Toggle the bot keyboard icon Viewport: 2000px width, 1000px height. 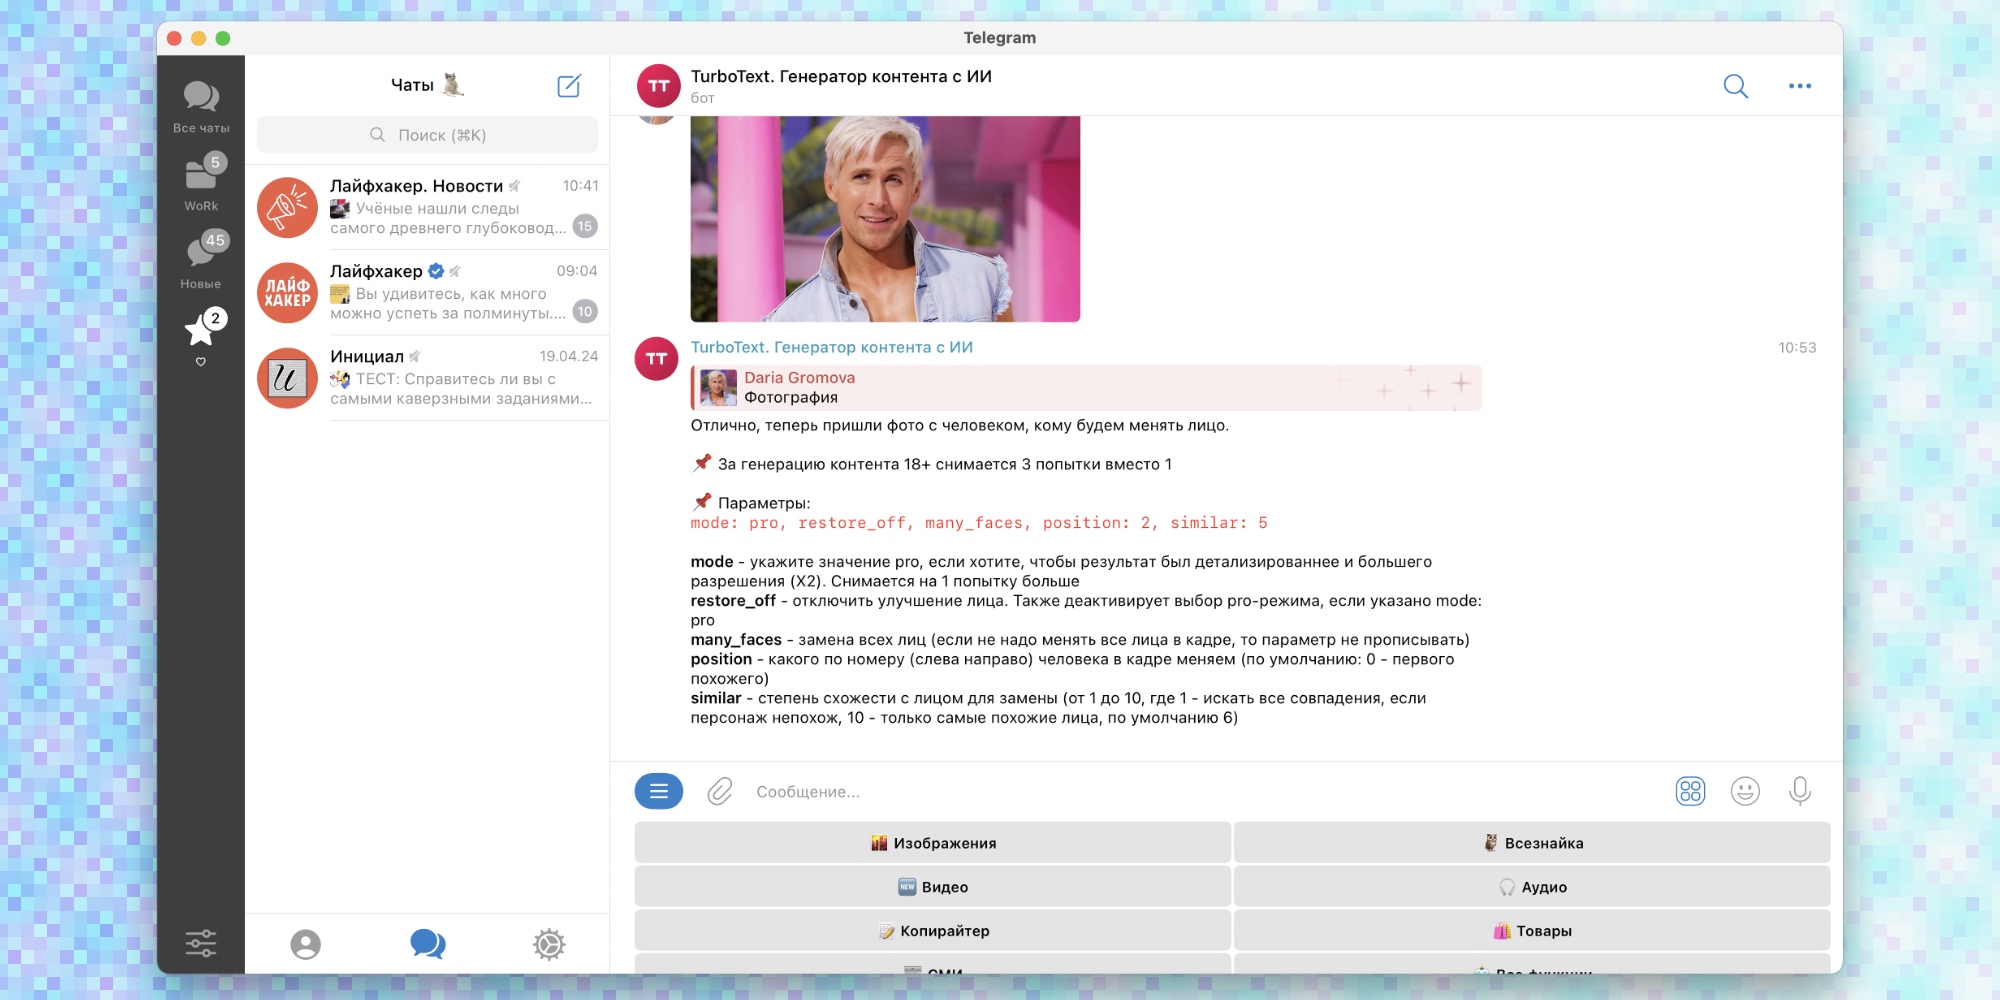1689,790
